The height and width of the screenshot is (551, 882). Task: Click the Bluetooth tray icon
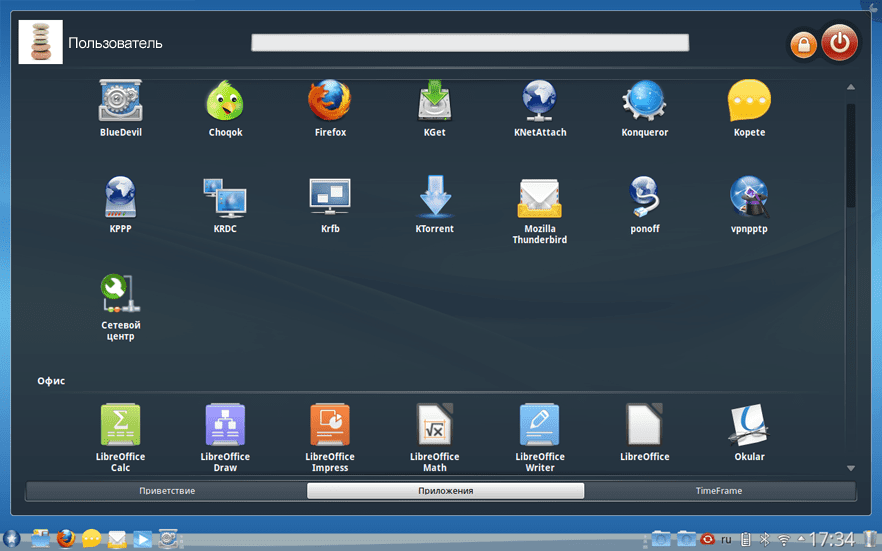click(x=764, y=539)
